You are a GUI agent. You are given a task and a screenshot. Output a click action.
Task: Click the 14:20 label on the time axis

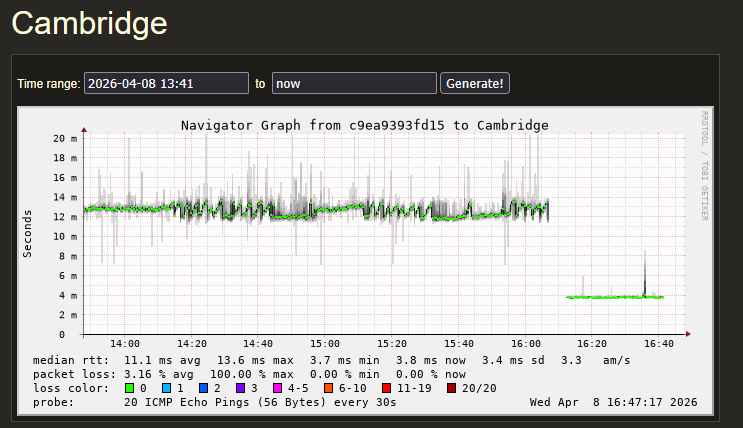[192, 344]
